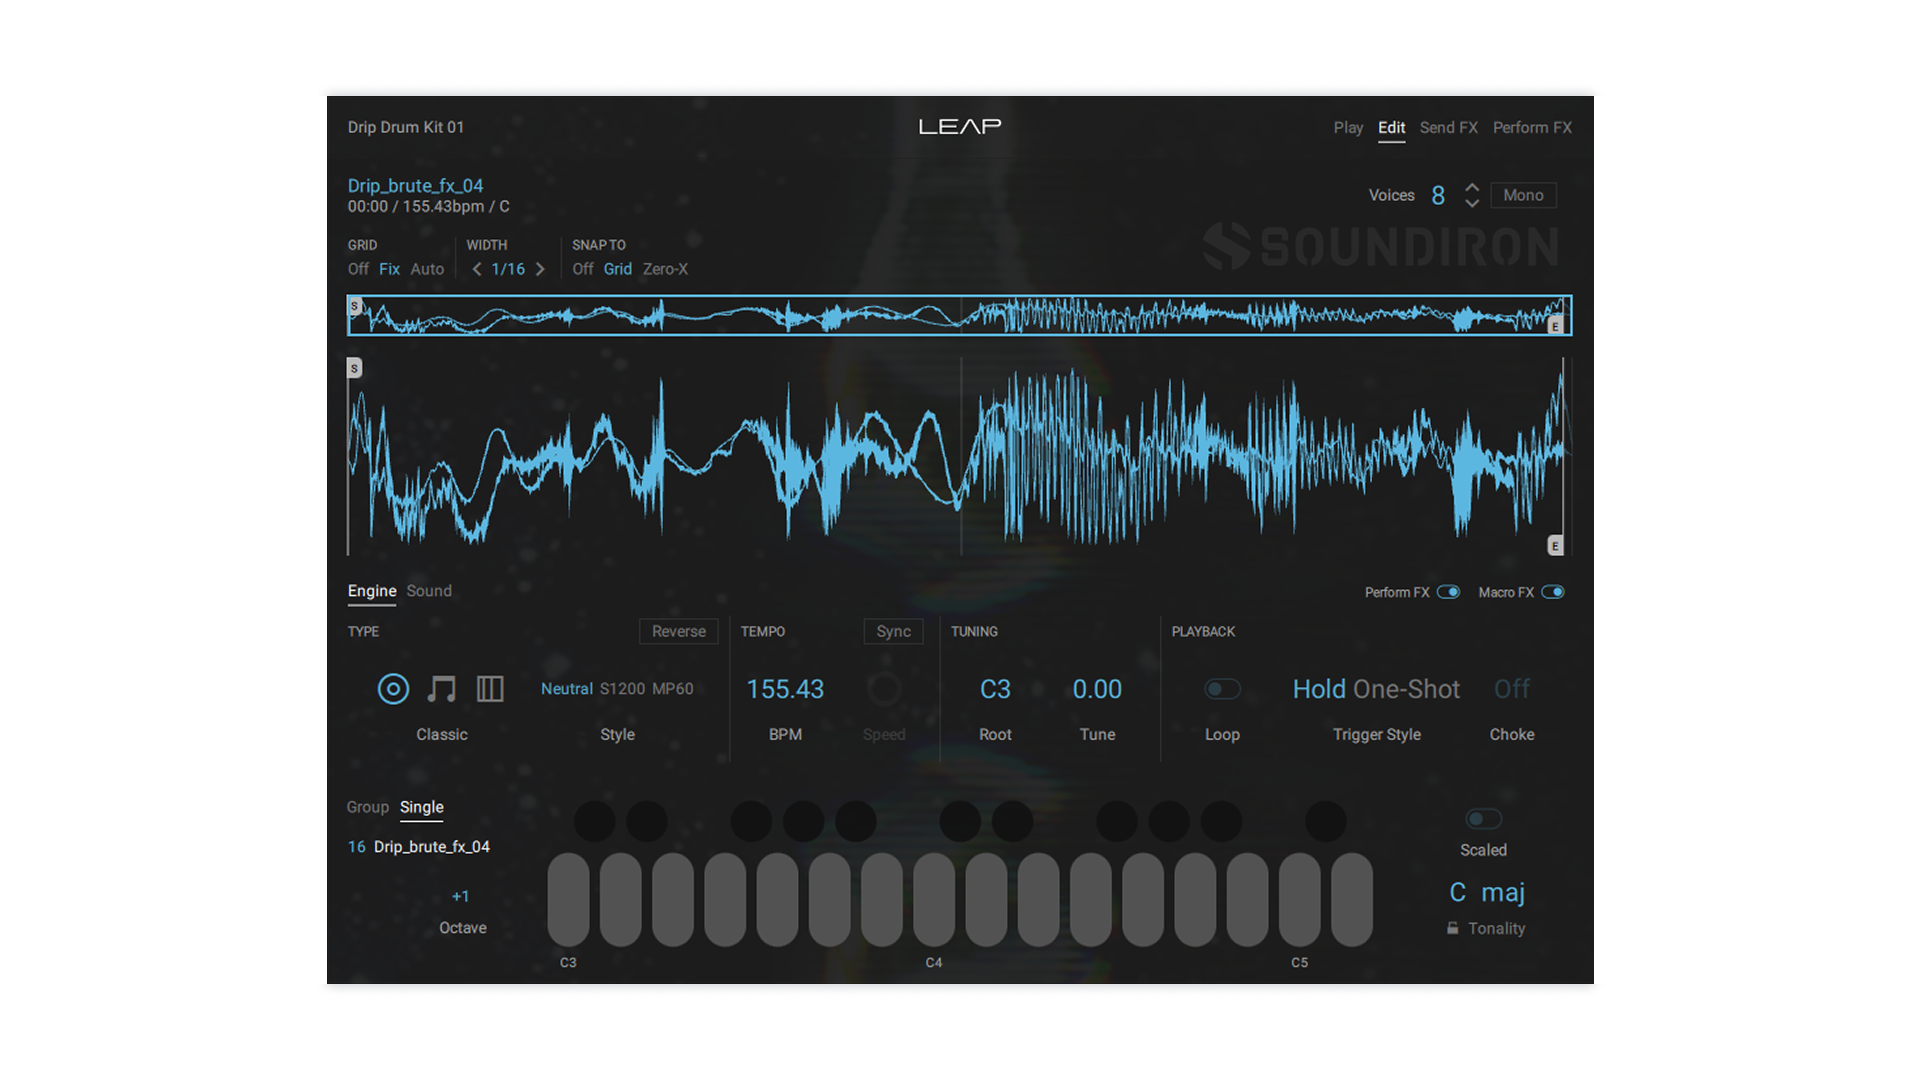Viewport: 1920px width, 1080px height.
Task: Select the music note engine type icon
Action: [x=441, y=689]
